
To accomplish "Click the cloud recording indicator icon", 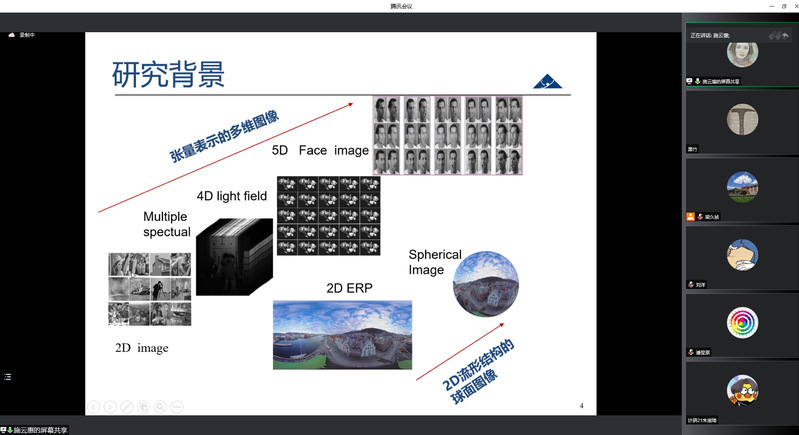I will point(12,35).
